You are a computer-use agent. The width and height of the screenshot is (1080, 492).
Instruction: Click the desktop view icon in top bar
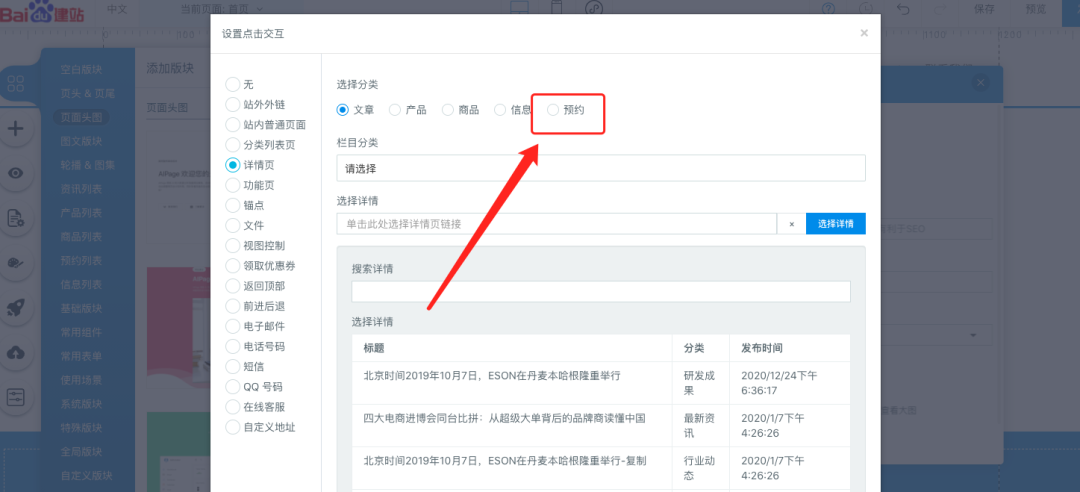(519, 8)
